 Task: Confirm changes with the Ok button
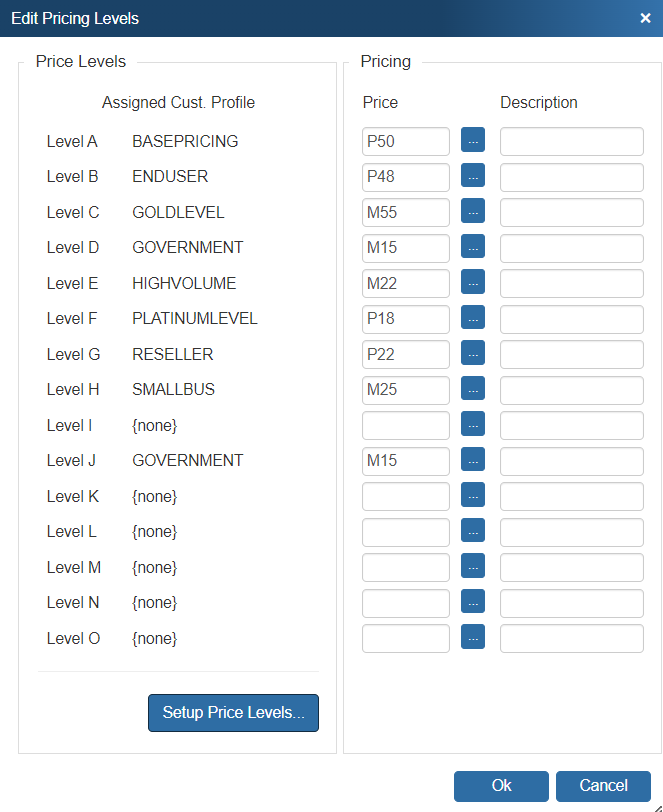(501, 786)
